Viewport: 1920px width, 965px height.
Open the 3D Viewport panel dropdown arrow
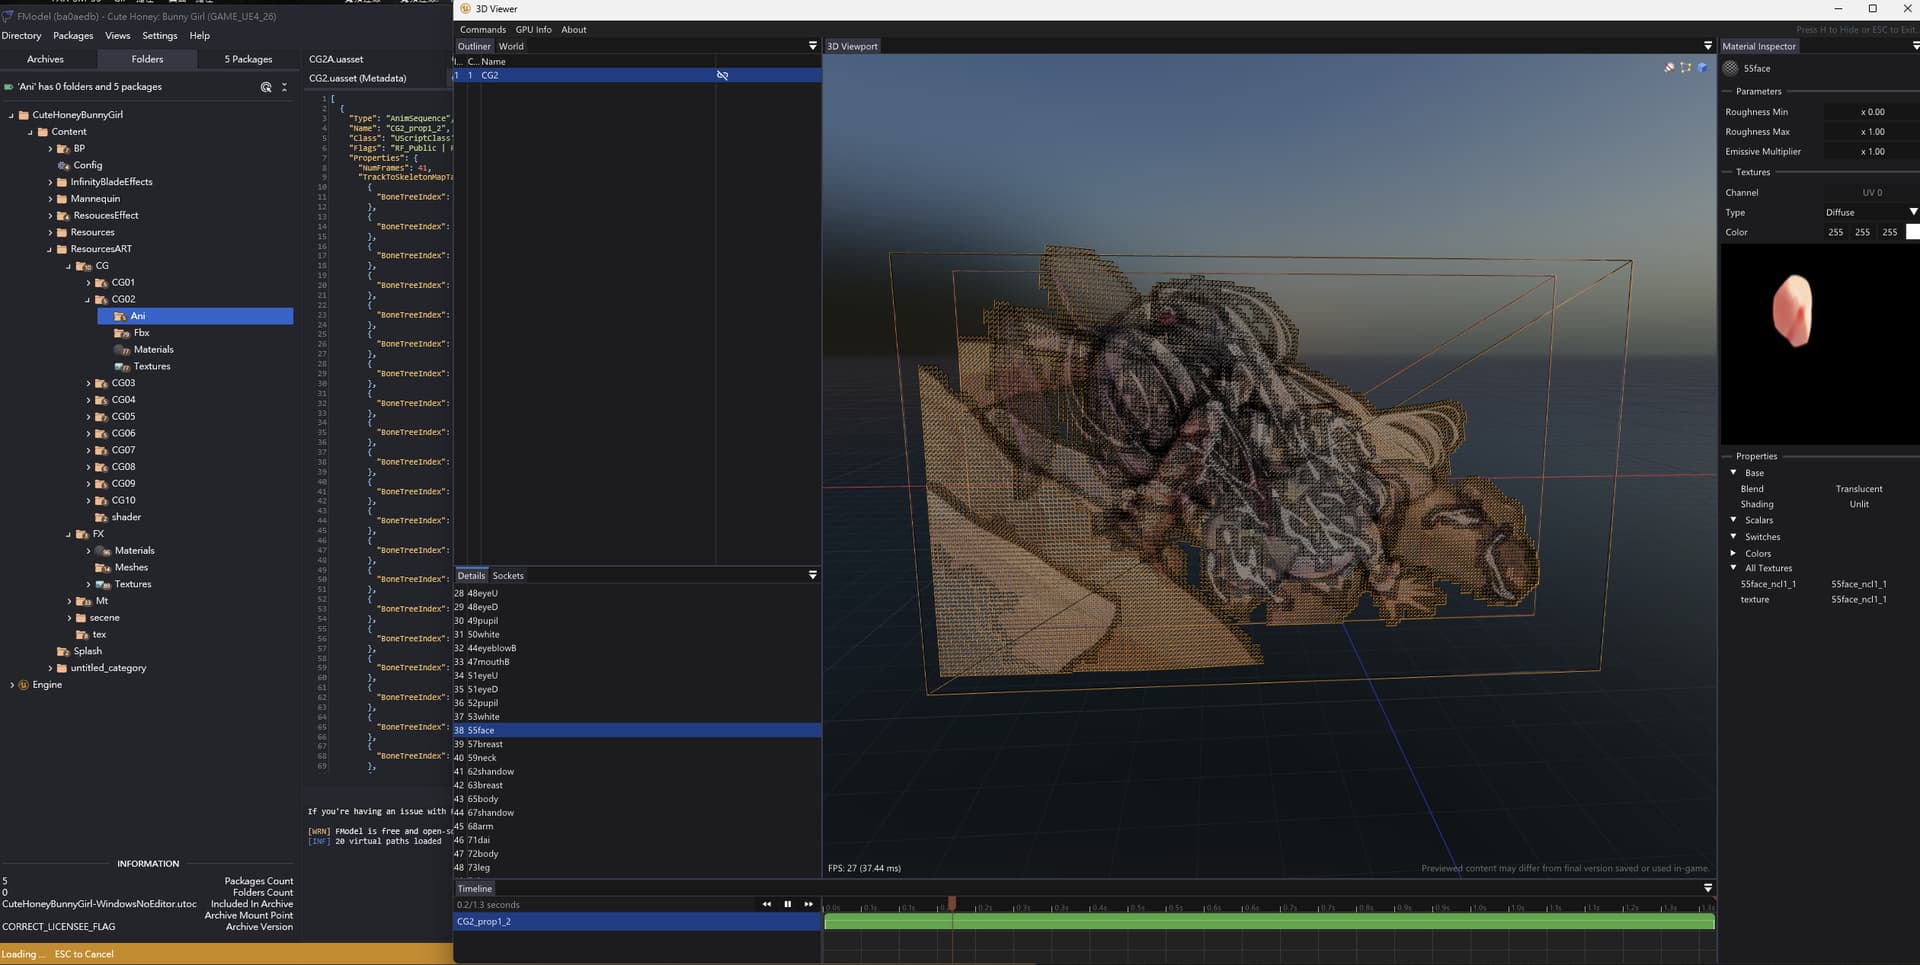(1708, 46)
